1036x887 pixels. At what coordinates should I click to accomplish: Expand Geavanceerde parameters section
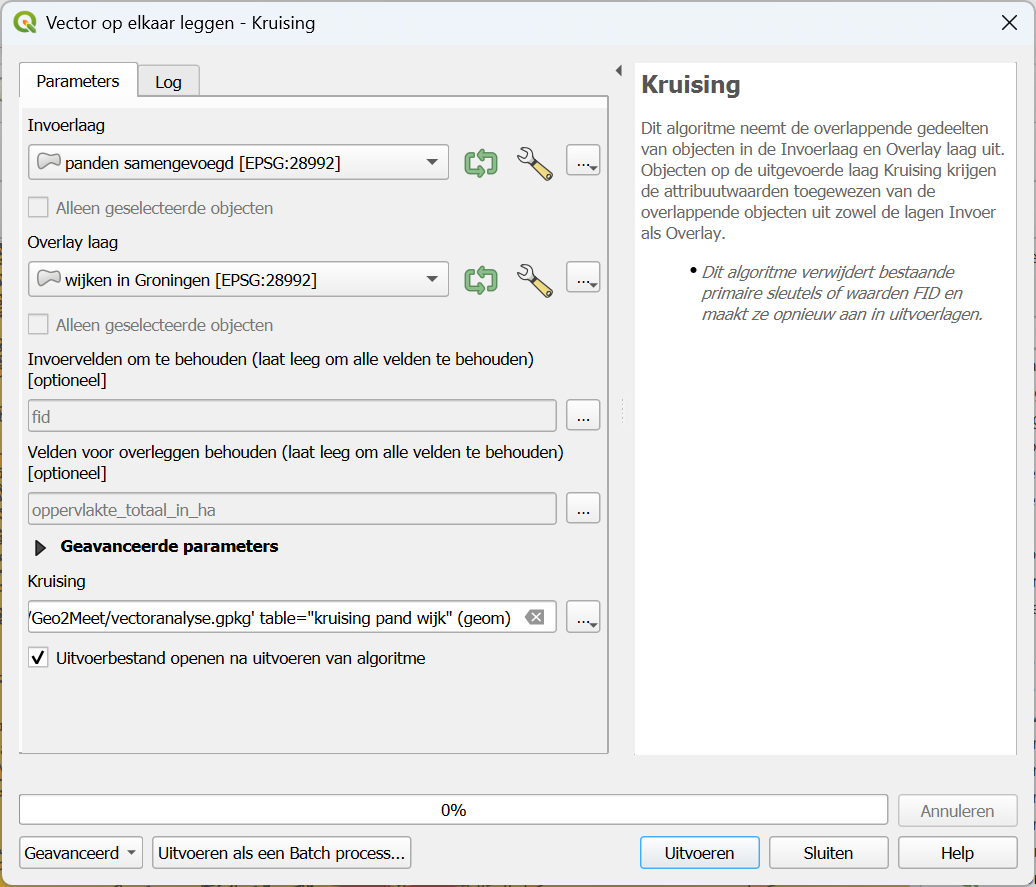[41, 547]
